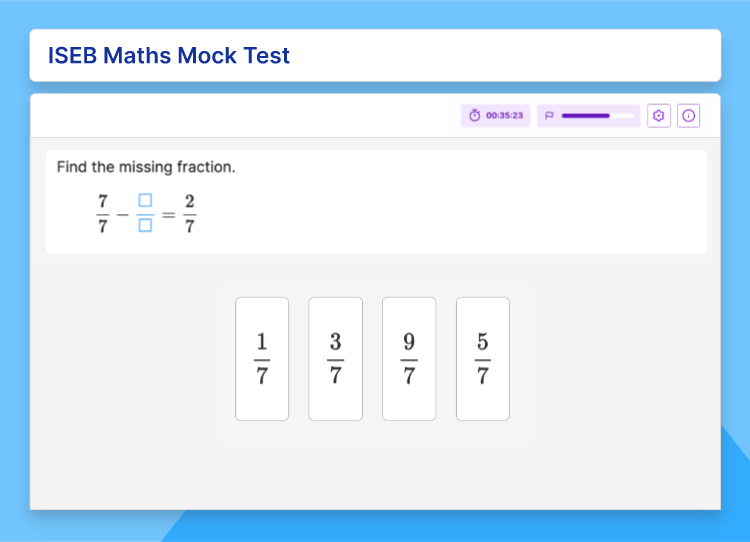
Task: Click the equals sign in the equation
Action: (168, 215)
